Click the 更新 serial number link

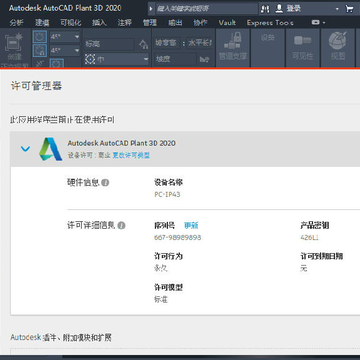191,226
